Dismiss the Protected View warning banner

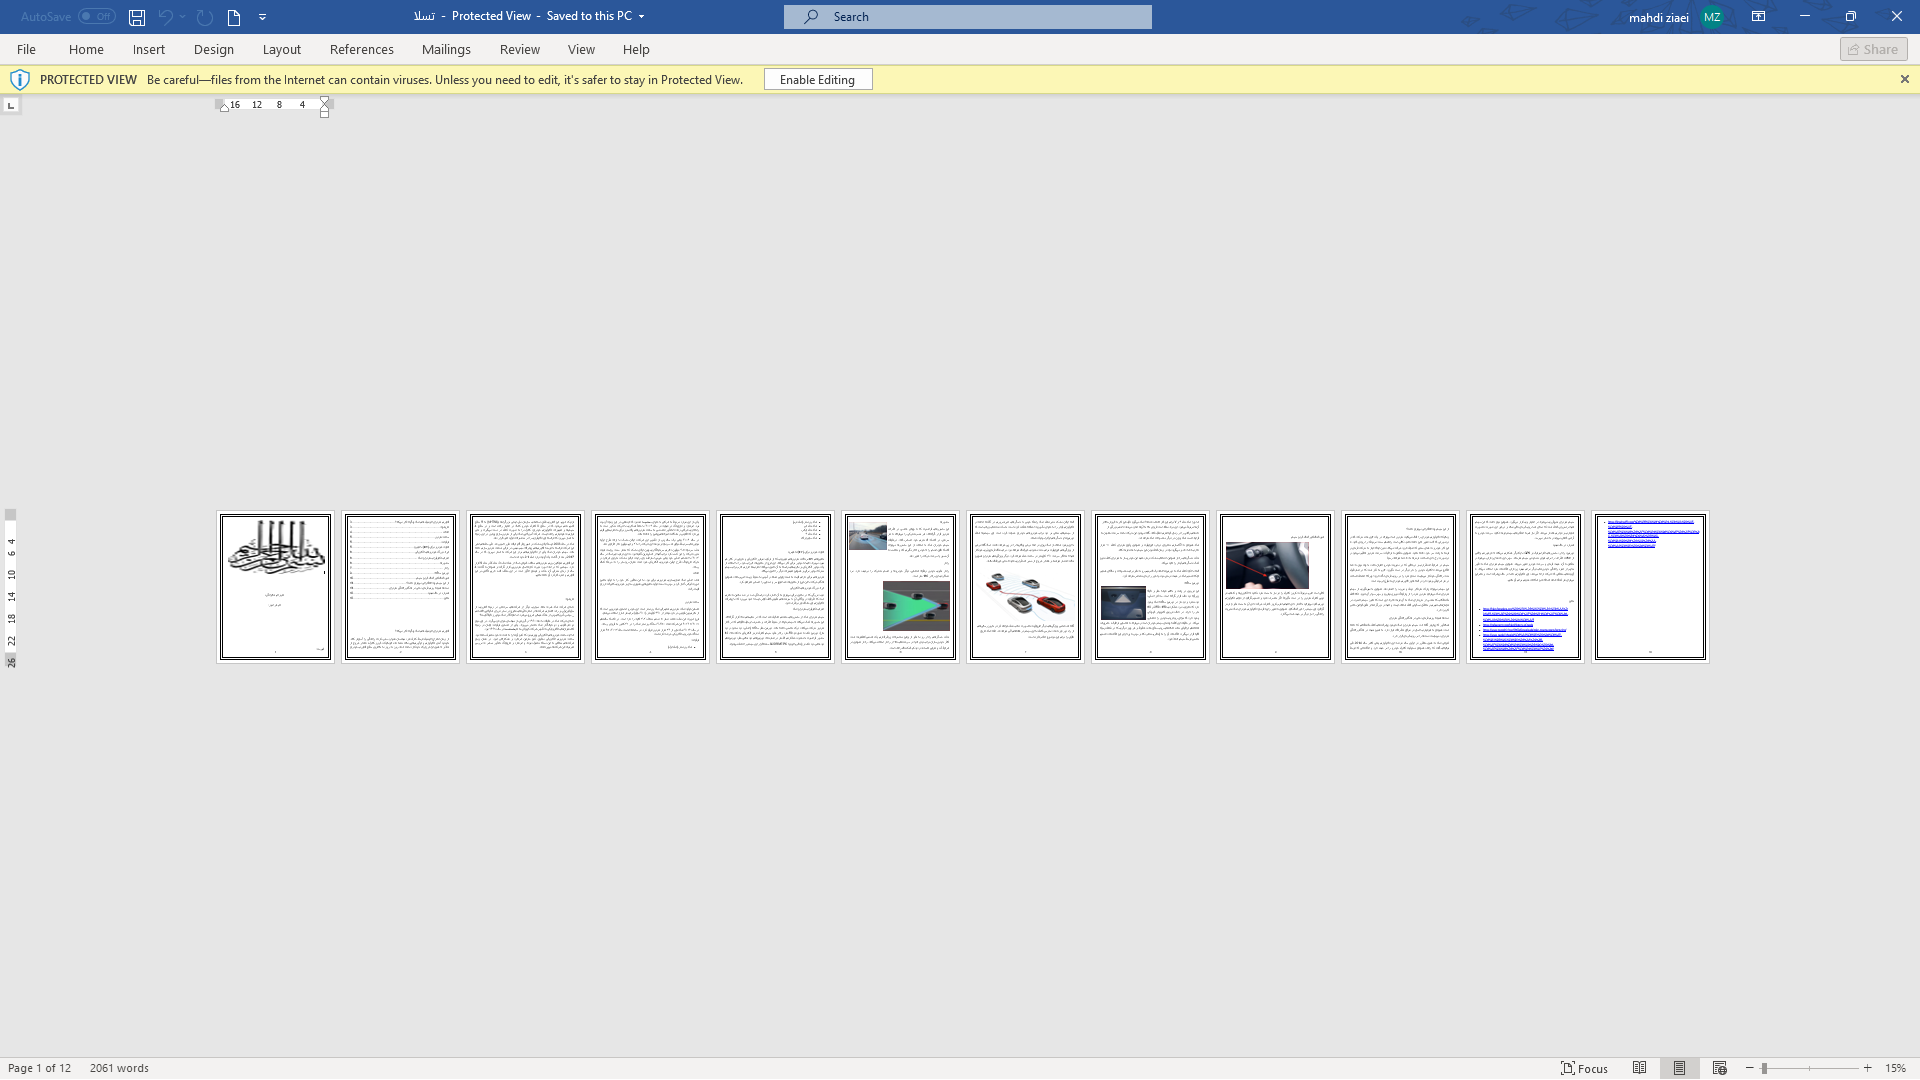pyautogui.click(x=1904, y=79)
